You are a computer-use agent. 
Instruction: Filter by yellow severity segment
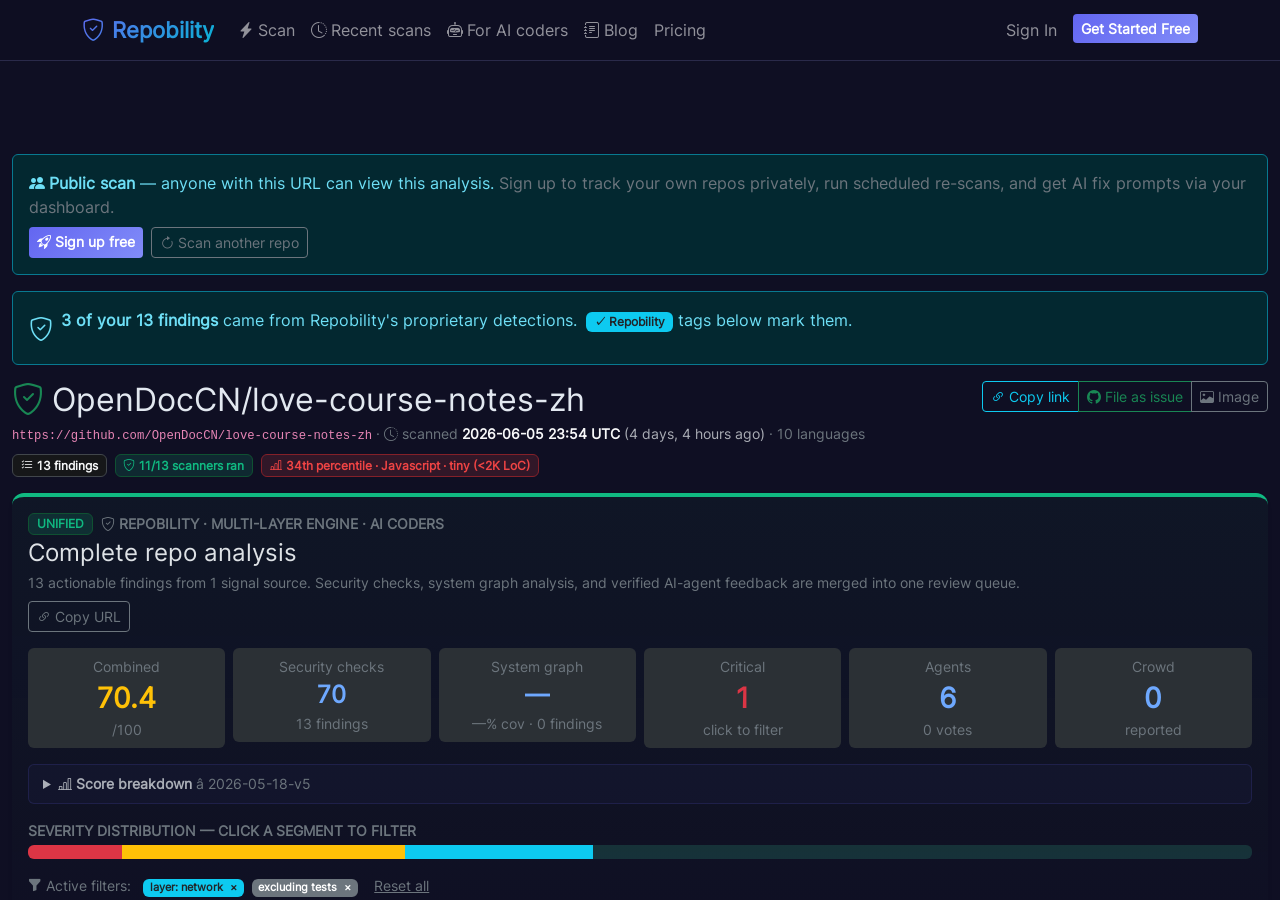pyautogui.click(x=263, y=852)
